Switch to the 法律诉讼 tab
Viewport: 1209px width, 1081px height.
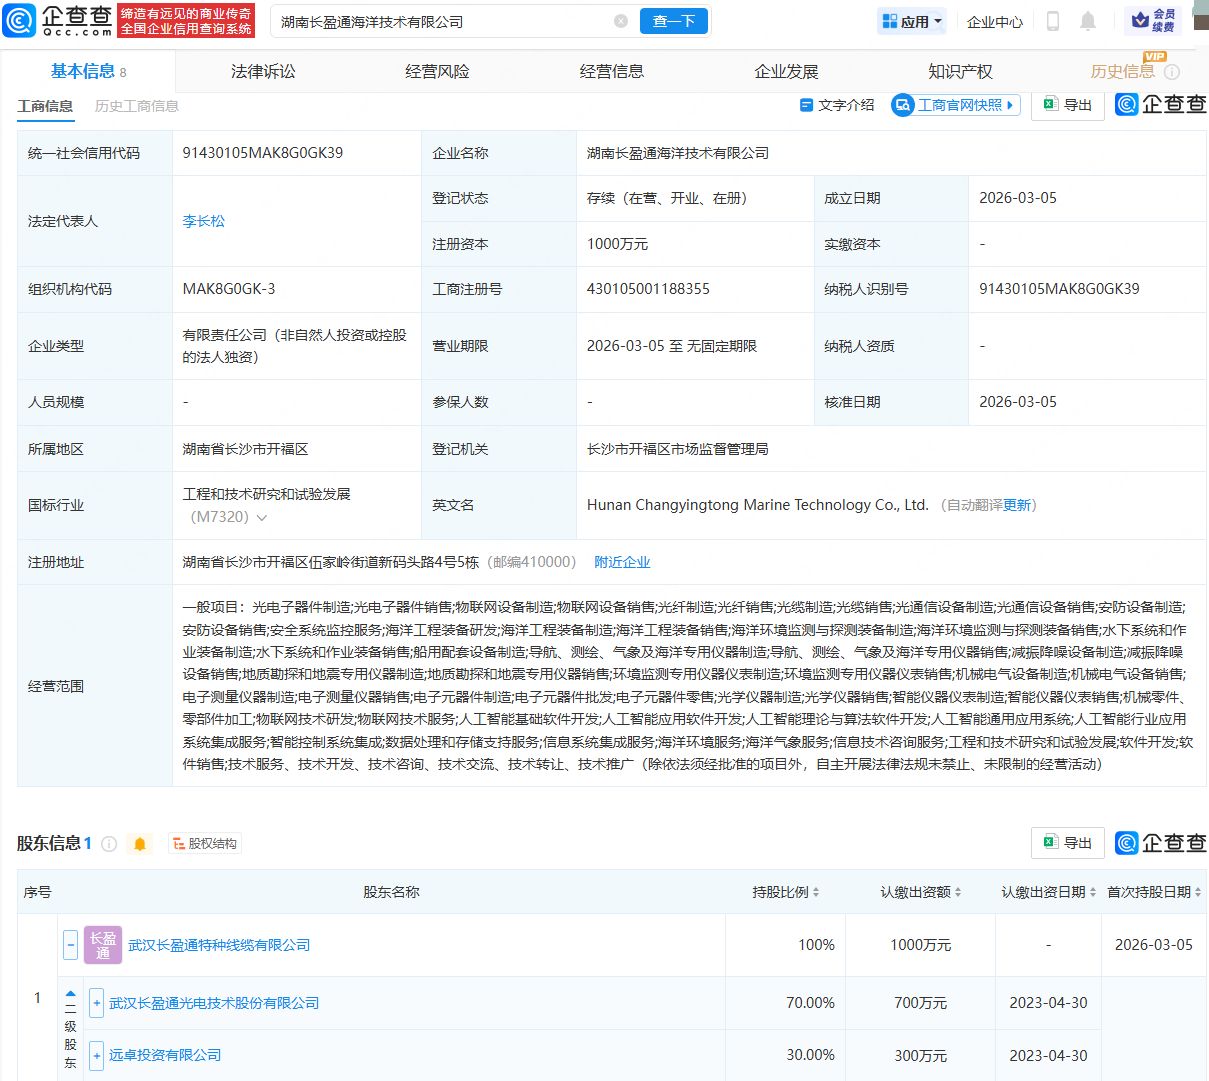262,70
